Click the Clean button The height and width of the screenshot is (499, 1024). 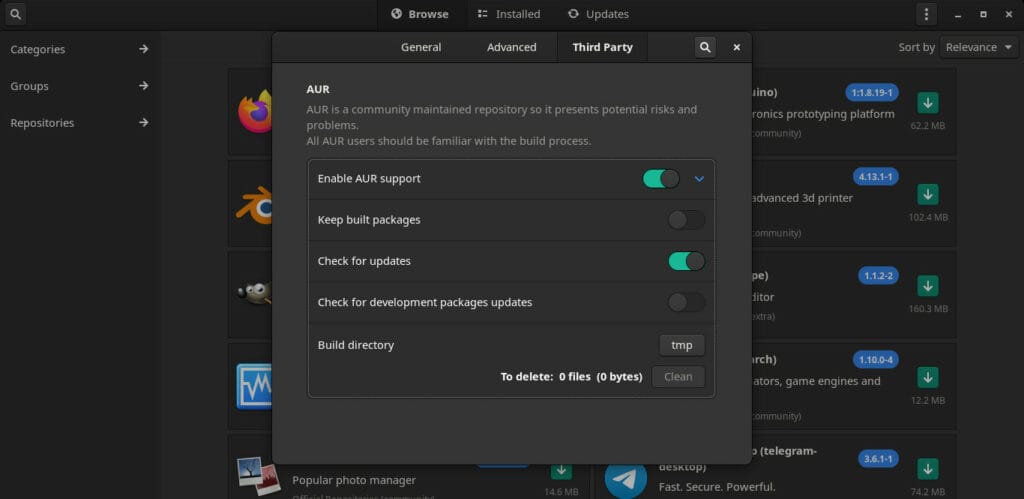click(x=678, y=376)
